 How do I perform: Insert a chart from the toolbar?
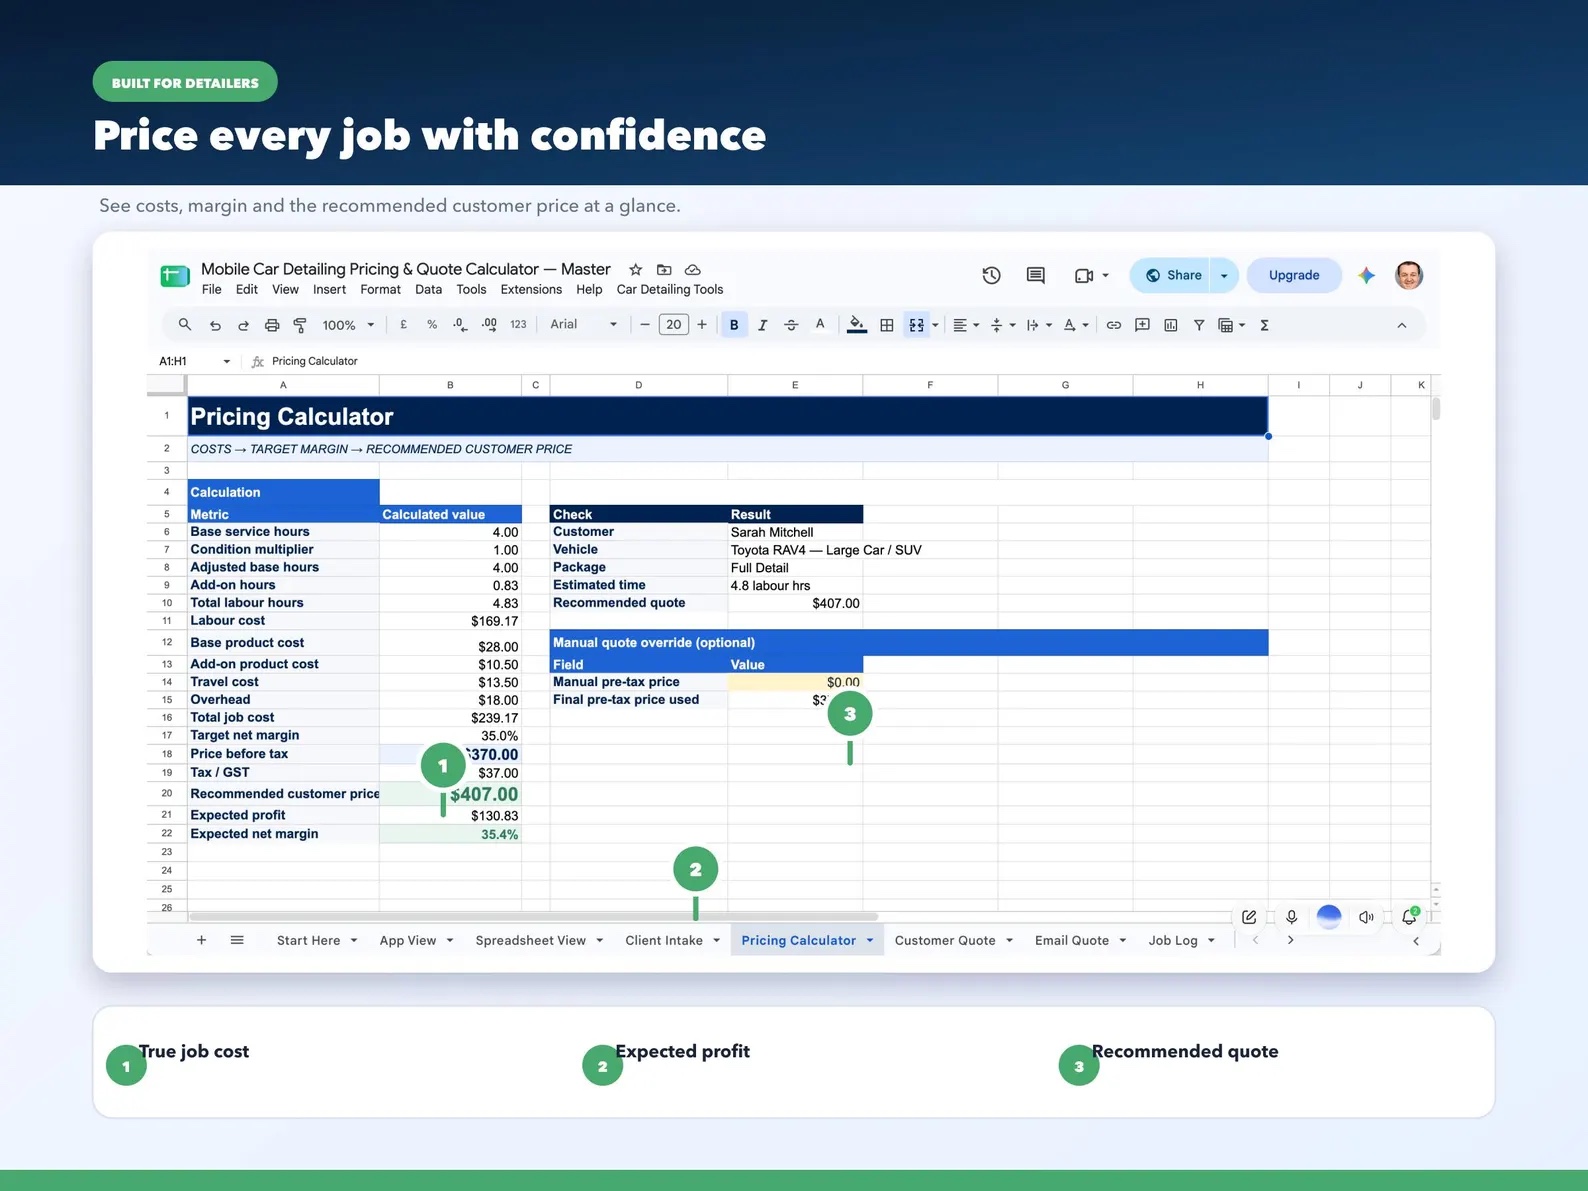point(1171,325)
